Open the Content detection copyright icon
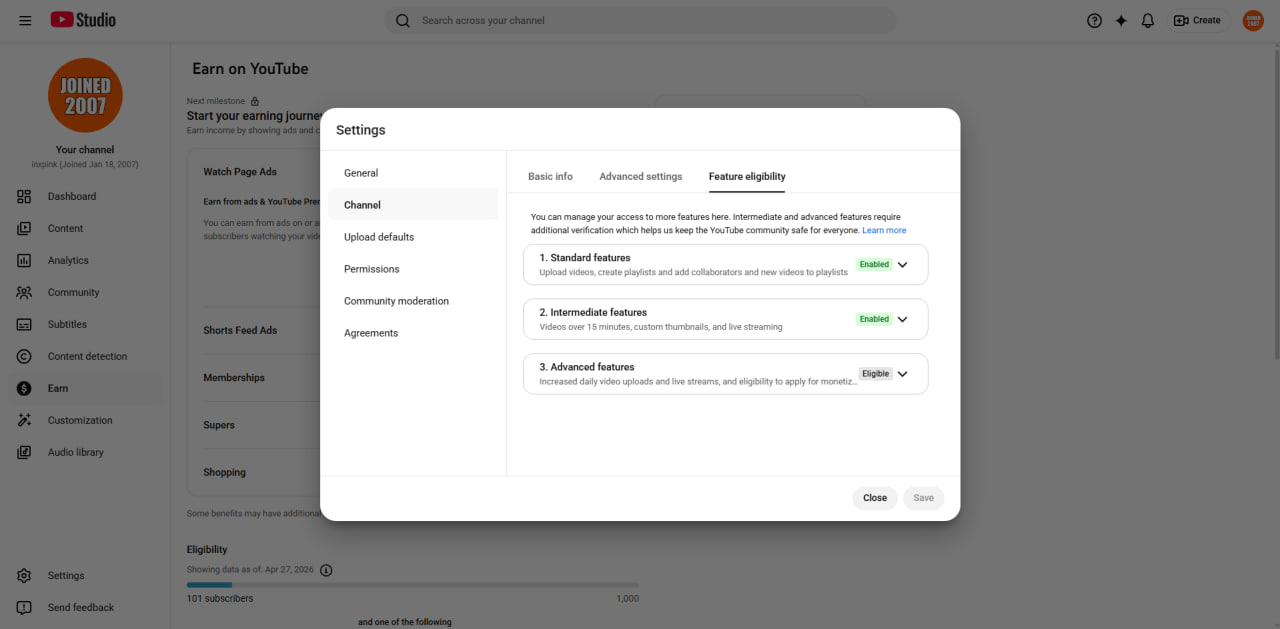This screenshot has height=629, width=1280. (x=24, y=356)
